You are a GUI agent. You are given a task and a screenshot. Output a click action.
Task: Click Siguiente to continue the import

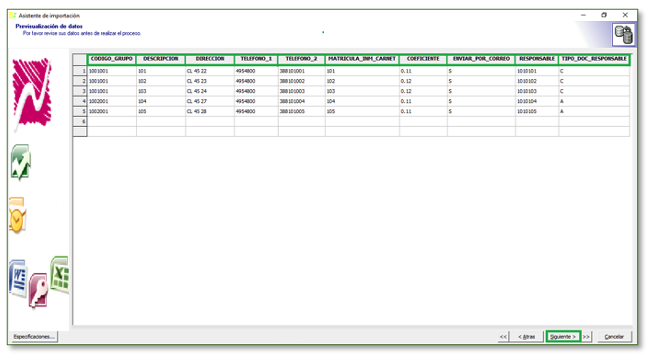click(x=563, y=336)
